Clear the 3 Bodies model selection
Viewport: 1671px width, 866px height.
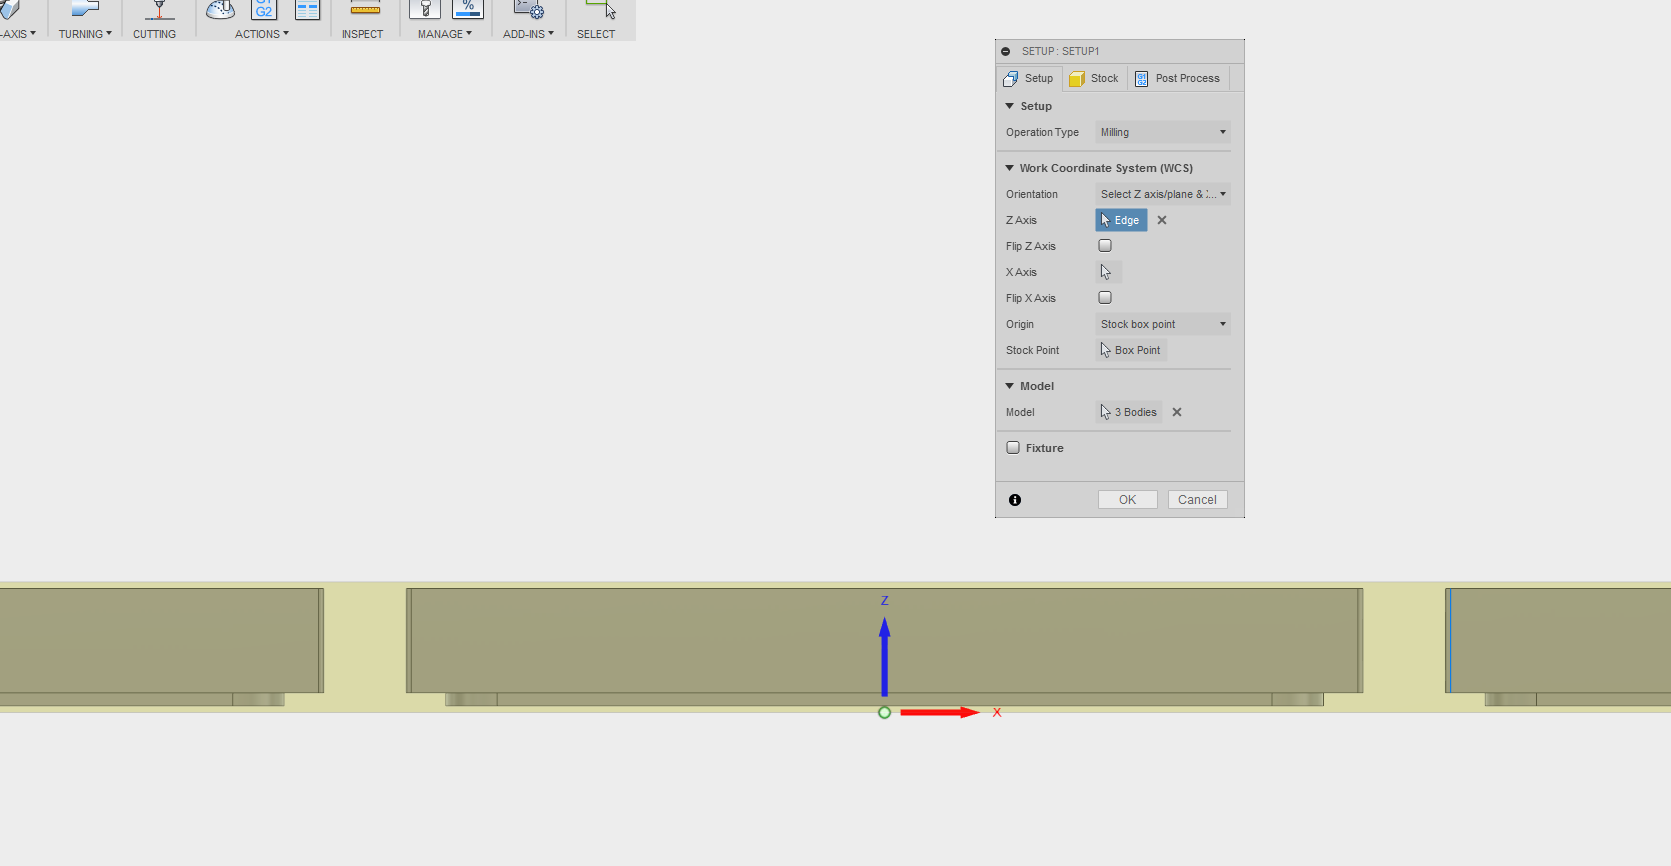tap(1177, 412)
